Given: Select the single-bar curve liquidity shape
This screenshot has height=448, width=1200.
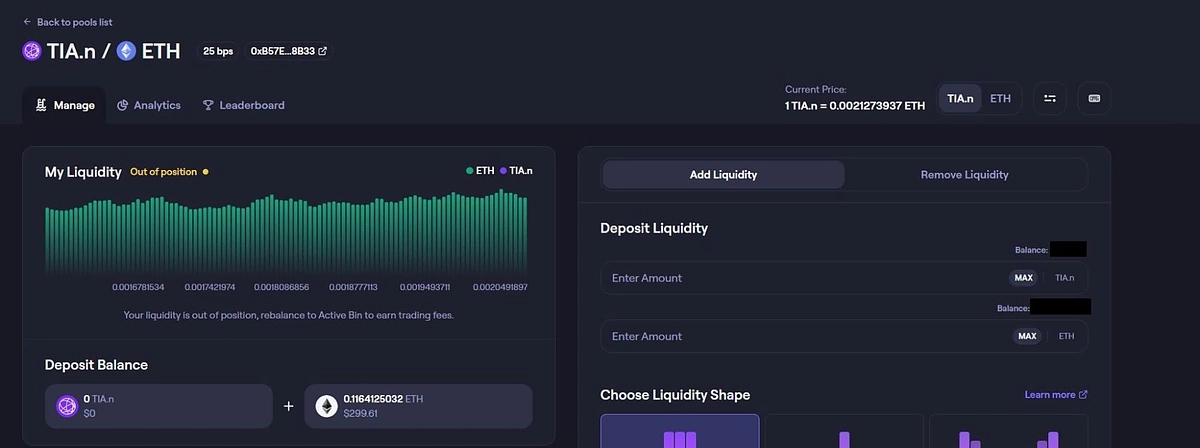Looking at the screenshot, I should (844, 432).
